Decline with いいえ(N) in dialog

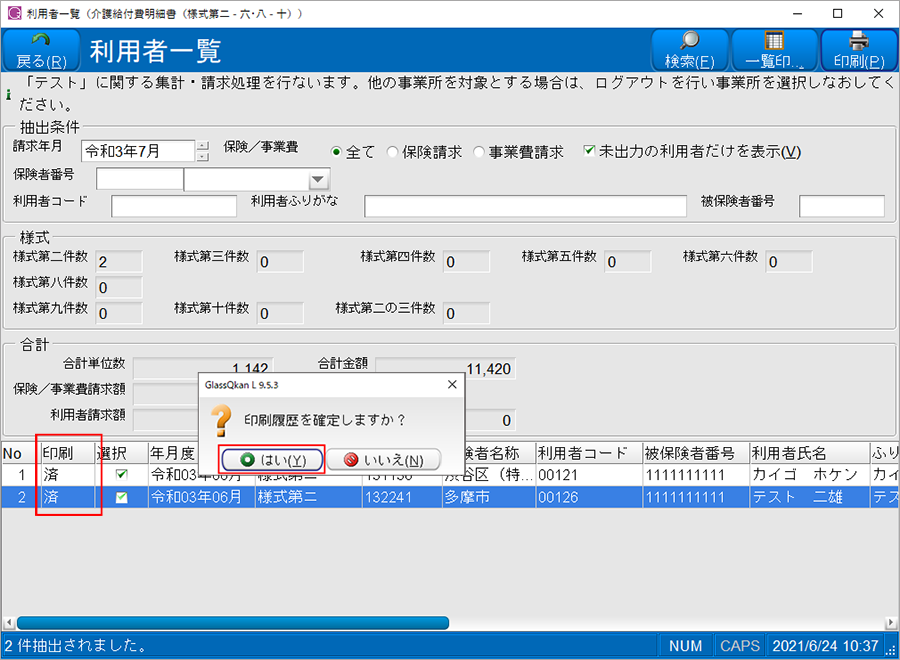[x=383, y=460]
